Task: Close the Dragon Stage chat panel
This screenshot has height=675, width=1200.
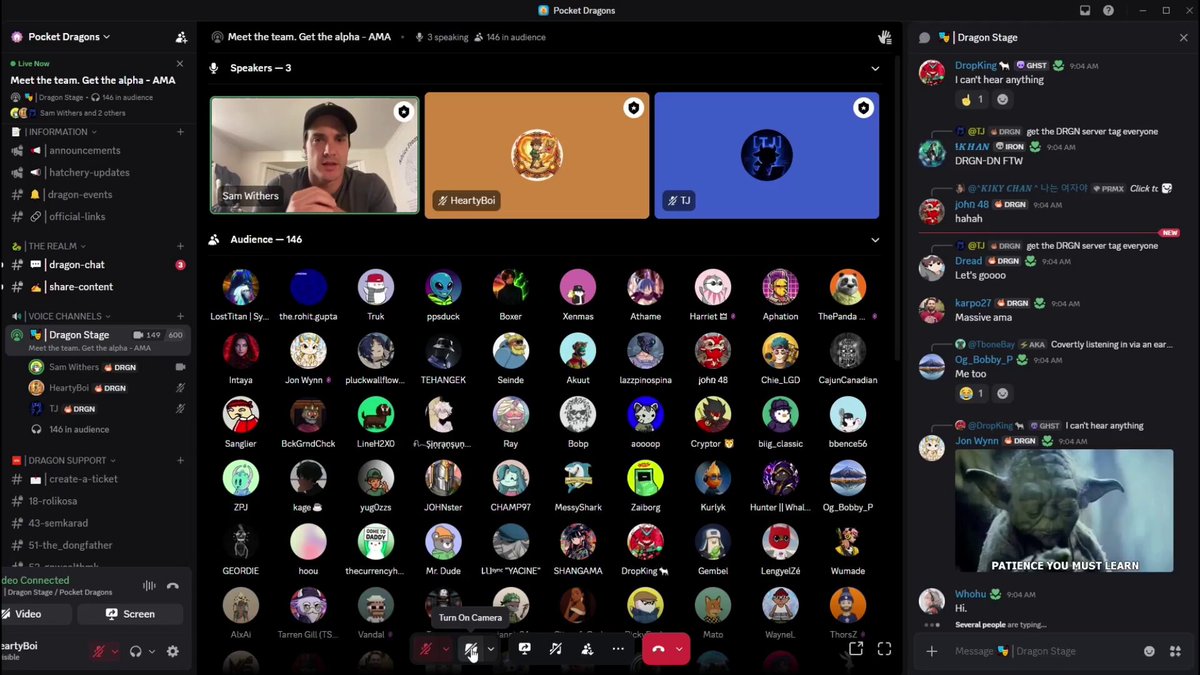Action: point(1184,37)
